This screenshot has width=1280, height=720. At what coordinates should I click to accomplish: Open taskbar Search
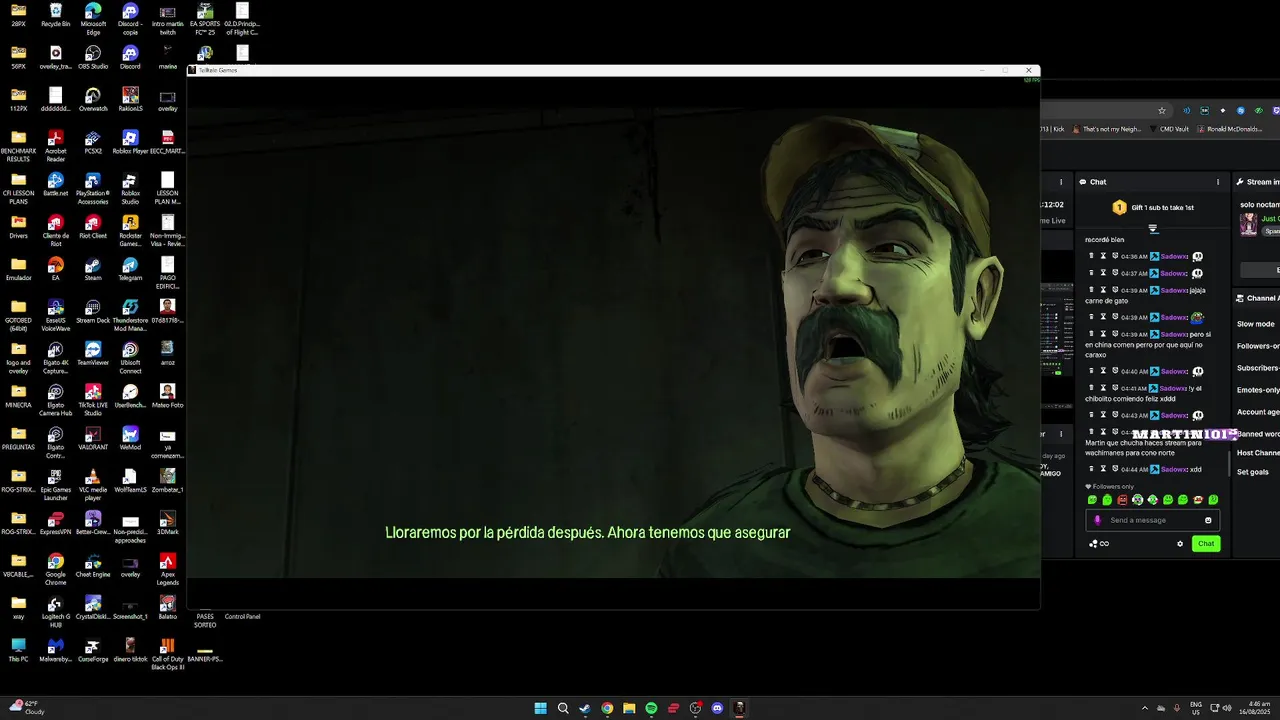[563, 708]
